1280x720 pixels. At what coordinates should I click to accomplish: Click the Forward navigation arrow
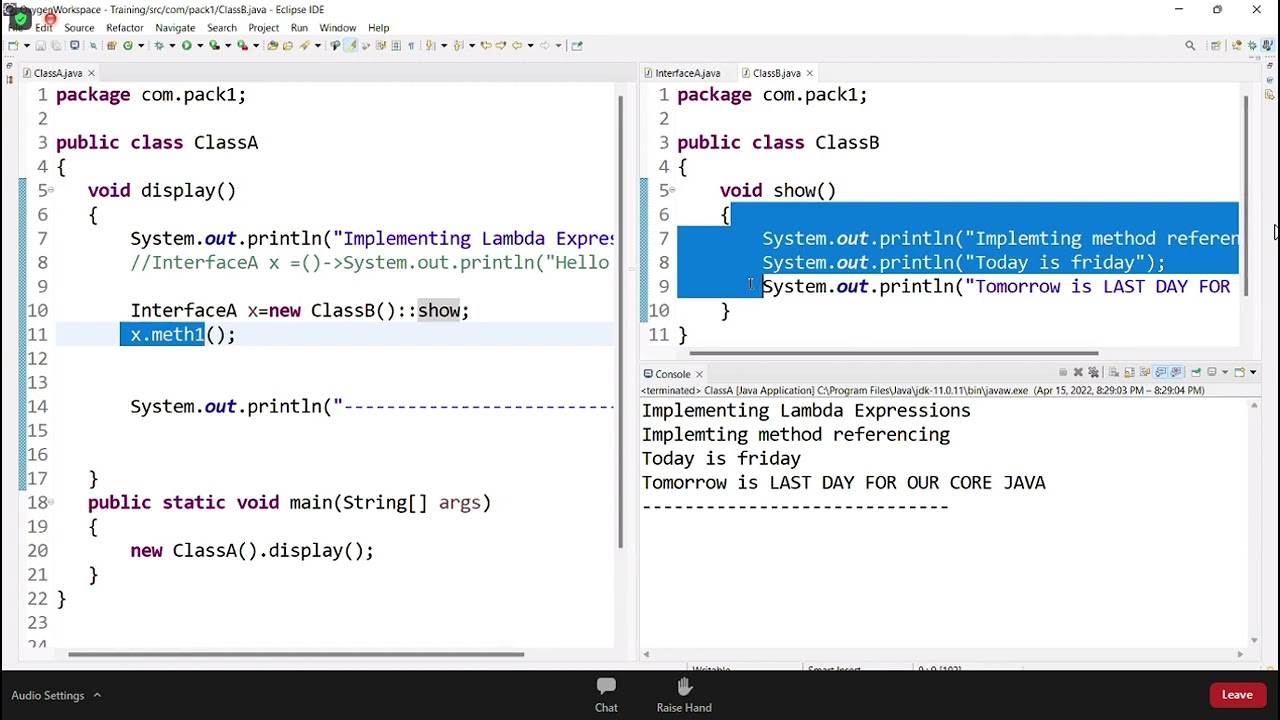(545, 45)
